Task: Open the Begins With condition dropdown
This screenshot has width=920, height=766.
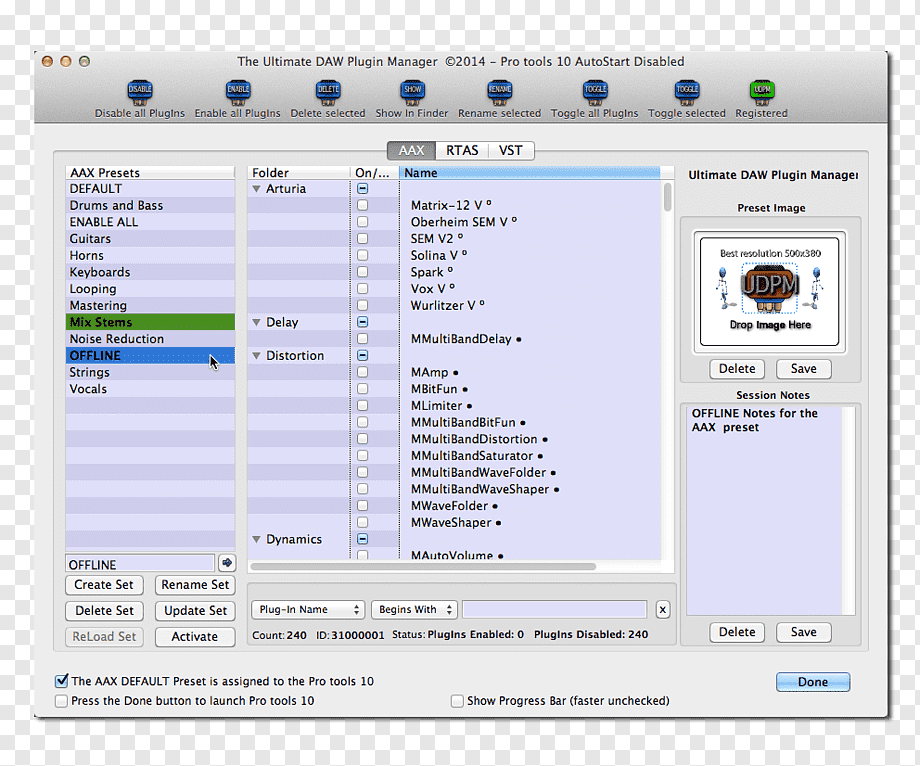Action: [414, 609]
